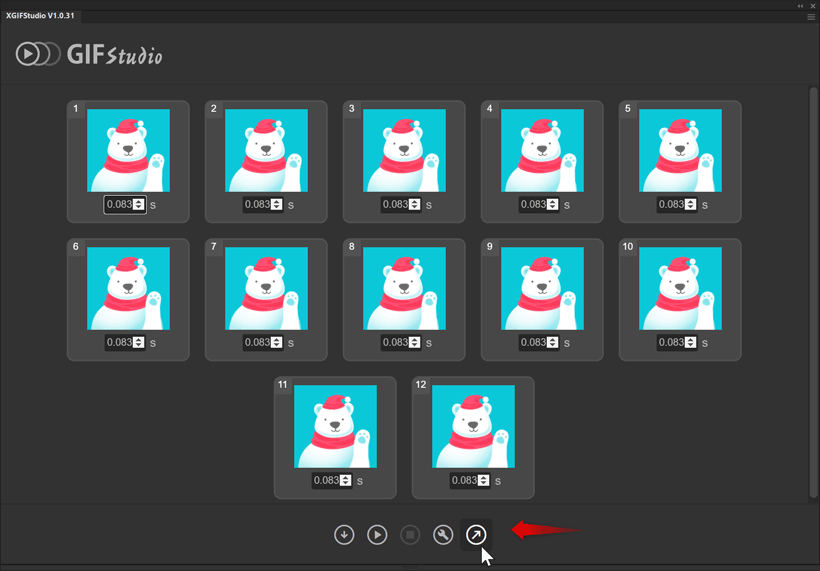The image size is (820, 571).
Task: Click frame 1 duration field
Action: 124,204
